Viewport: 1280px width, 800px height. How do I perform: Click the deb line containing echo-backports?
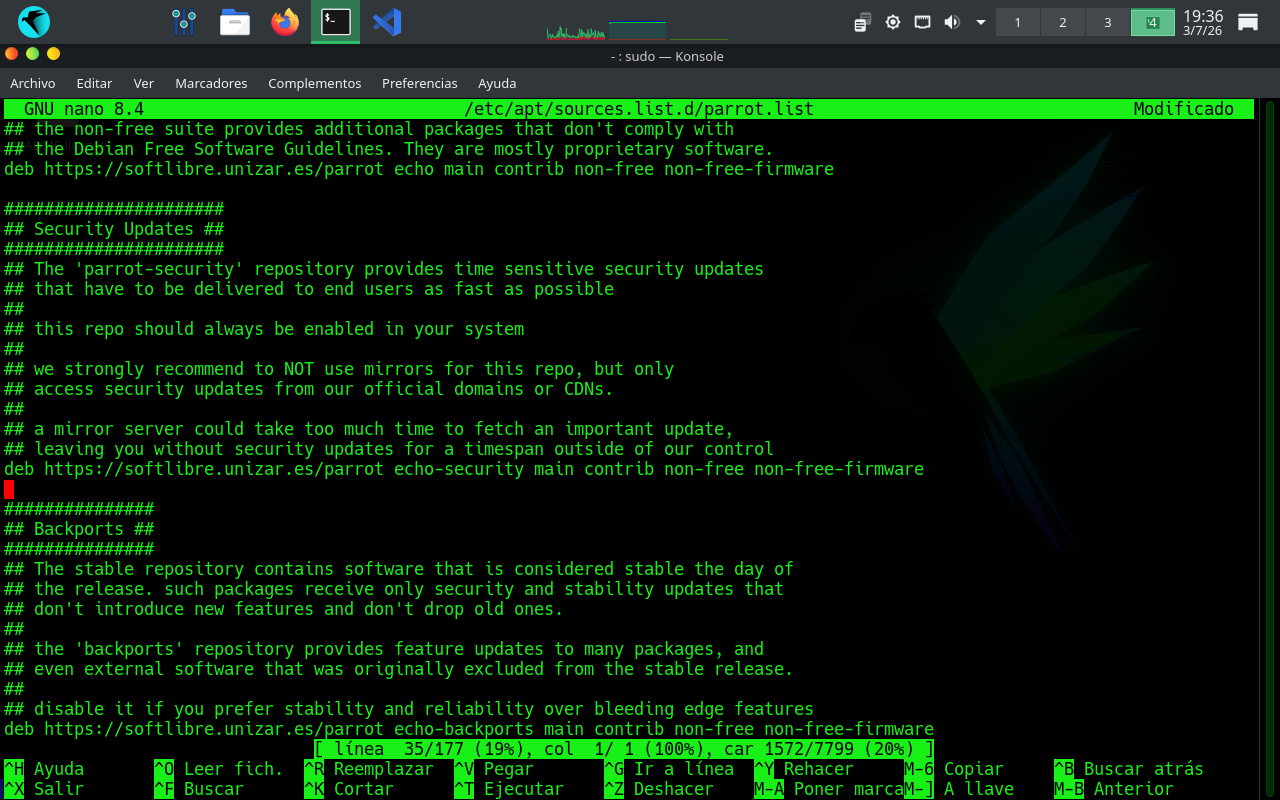[x=469, y=729]
